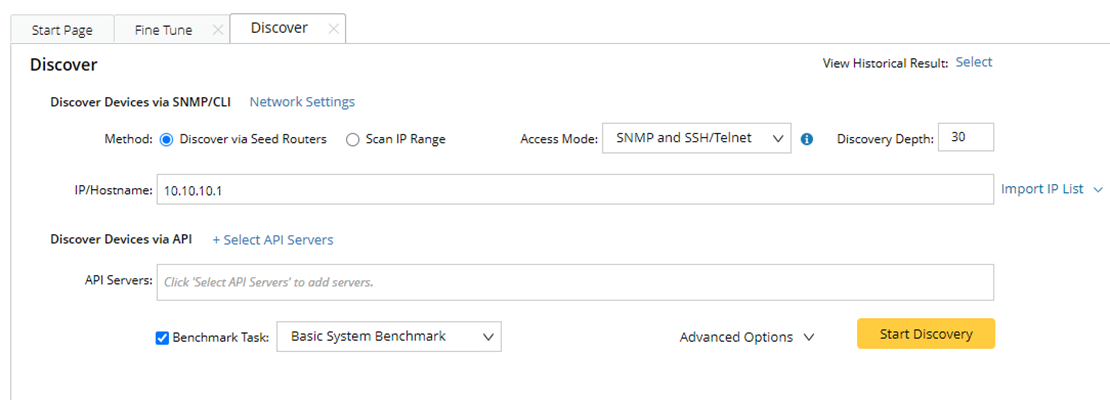
Task: Switch to the Fine Tune tab
Action: point(163,30)
